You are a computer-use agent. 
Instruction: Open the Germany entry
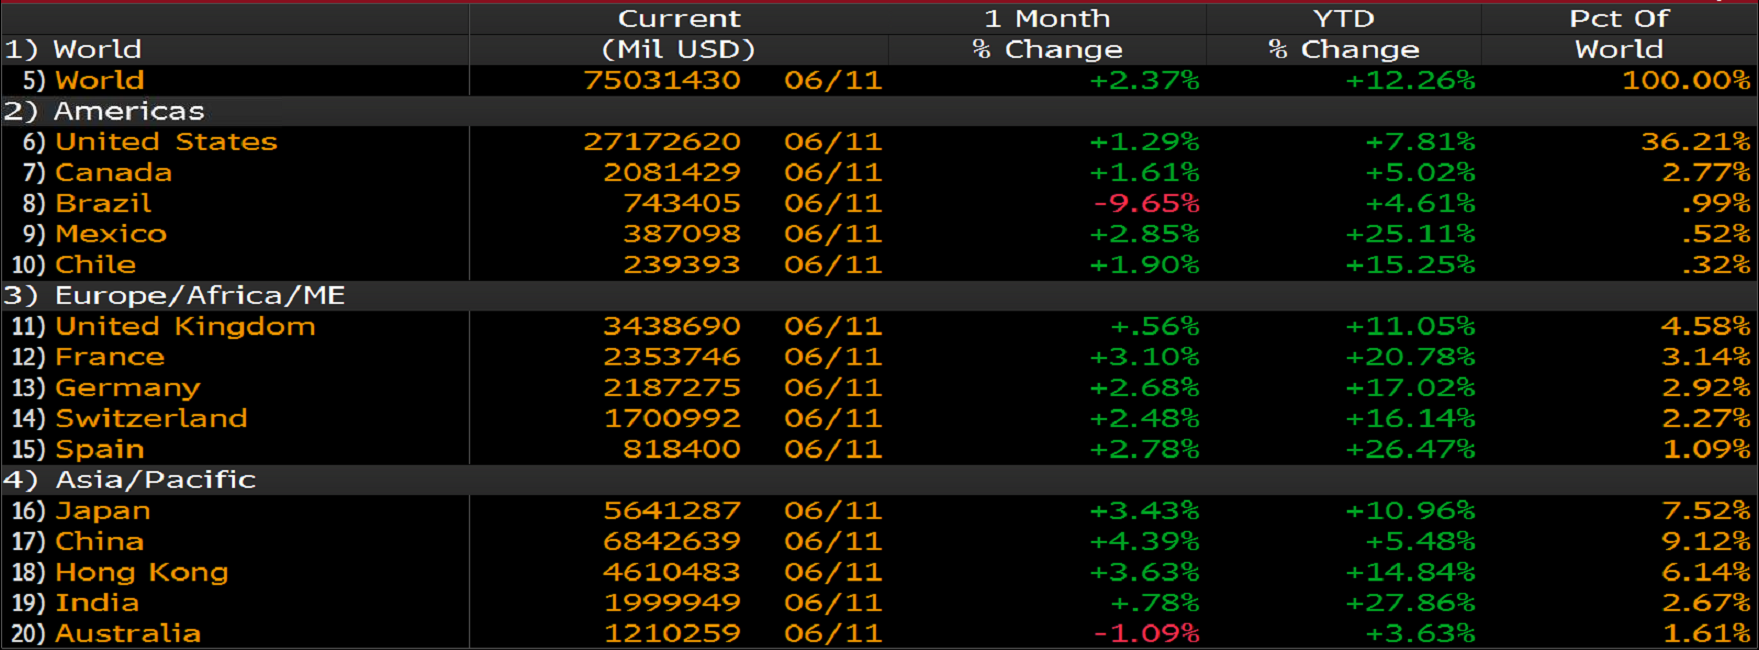point(128,388)
